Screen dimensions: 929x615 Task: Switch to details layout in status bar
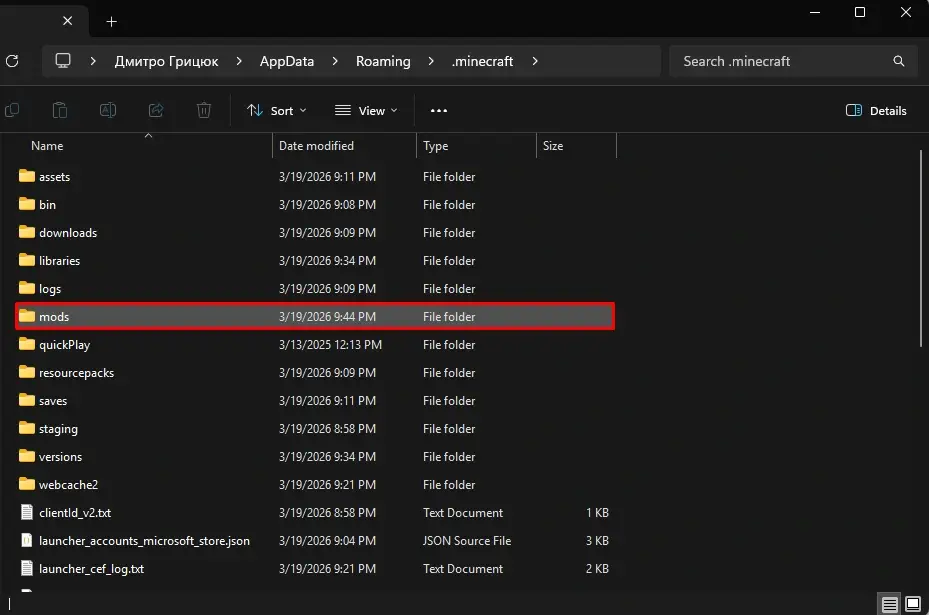click(888, 603)
